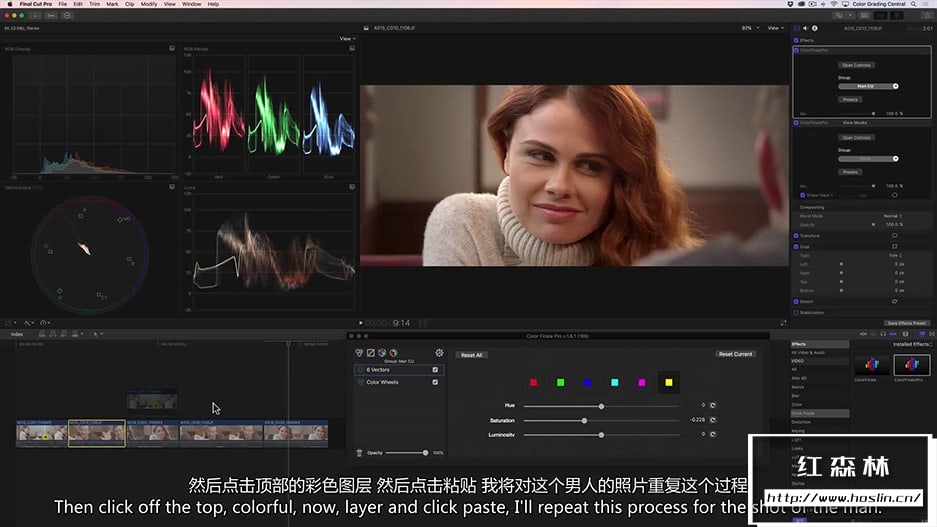Reset the Hue value with its reset icon
This screenshot has width=937, height=527.
click(x=712, y=406)
